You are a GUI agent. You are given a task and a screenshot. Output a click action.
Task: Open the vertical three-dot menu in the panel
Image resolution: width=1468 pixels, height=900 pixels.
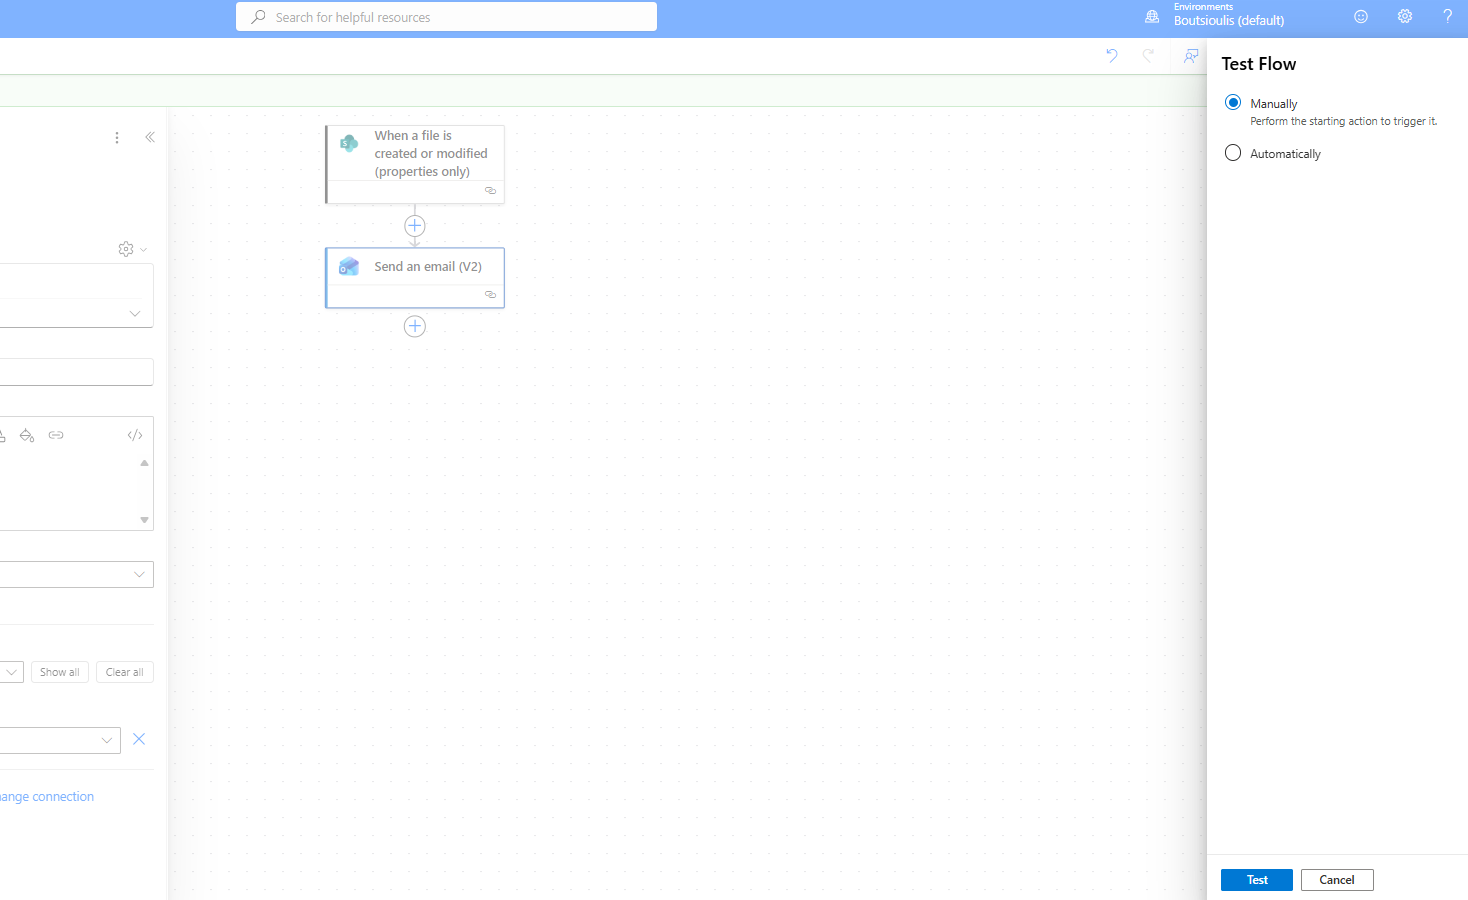click(x=117, y=138)
